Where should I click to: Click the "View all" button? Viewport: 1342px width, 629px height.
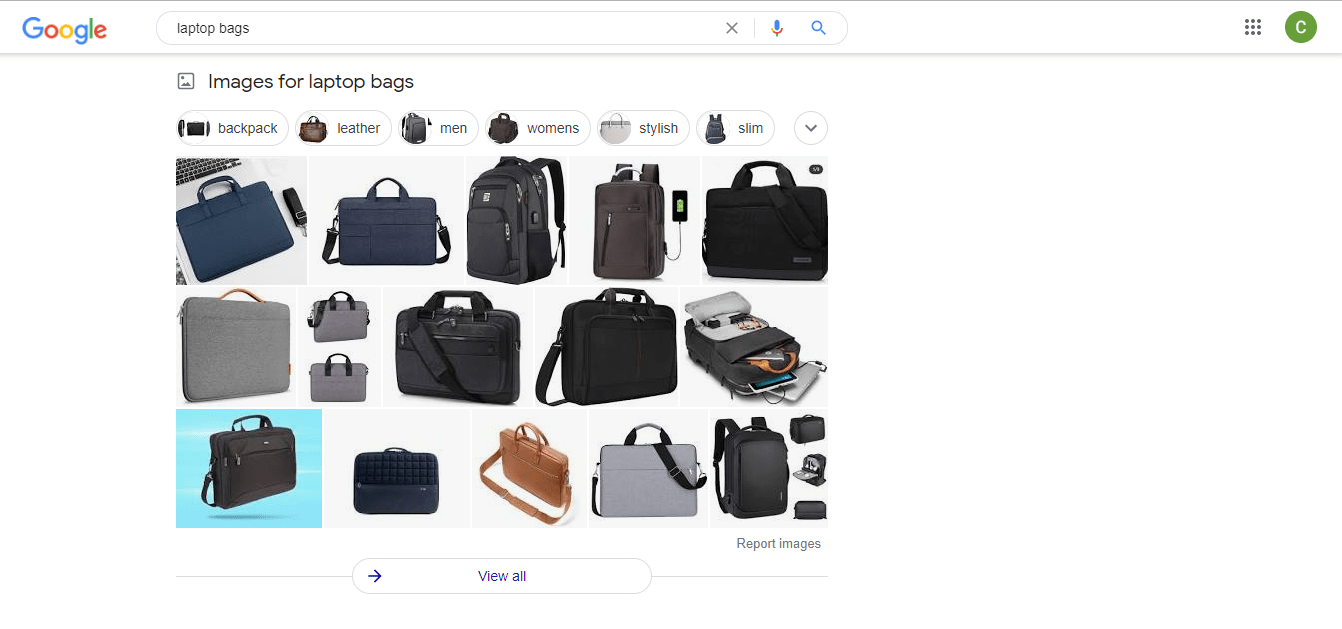tap(502, 576)
